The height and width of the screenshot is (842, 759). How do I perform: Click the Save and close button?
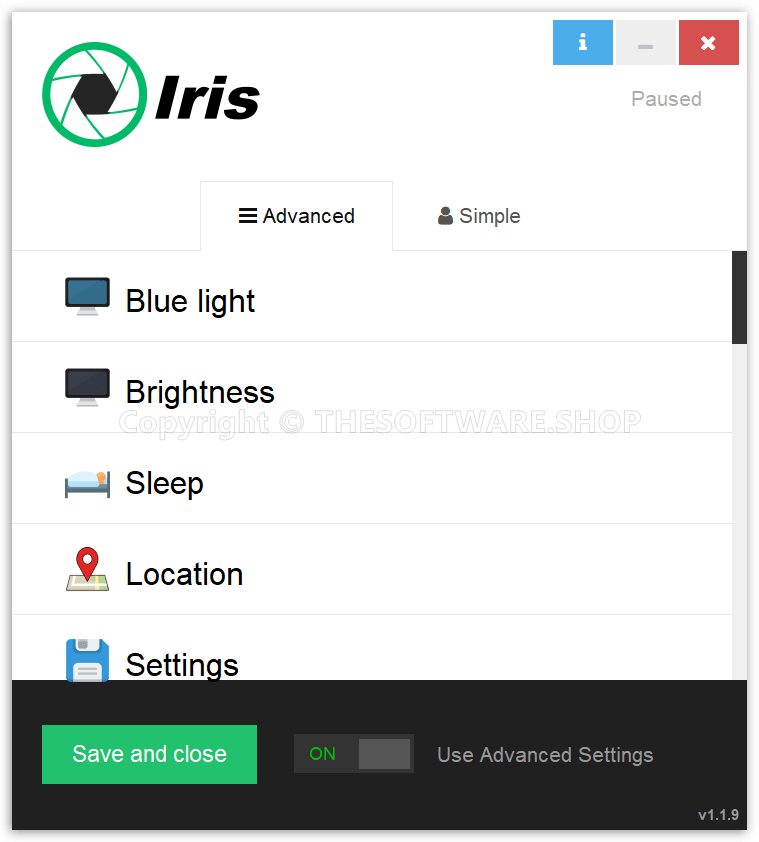click(149, 754)
